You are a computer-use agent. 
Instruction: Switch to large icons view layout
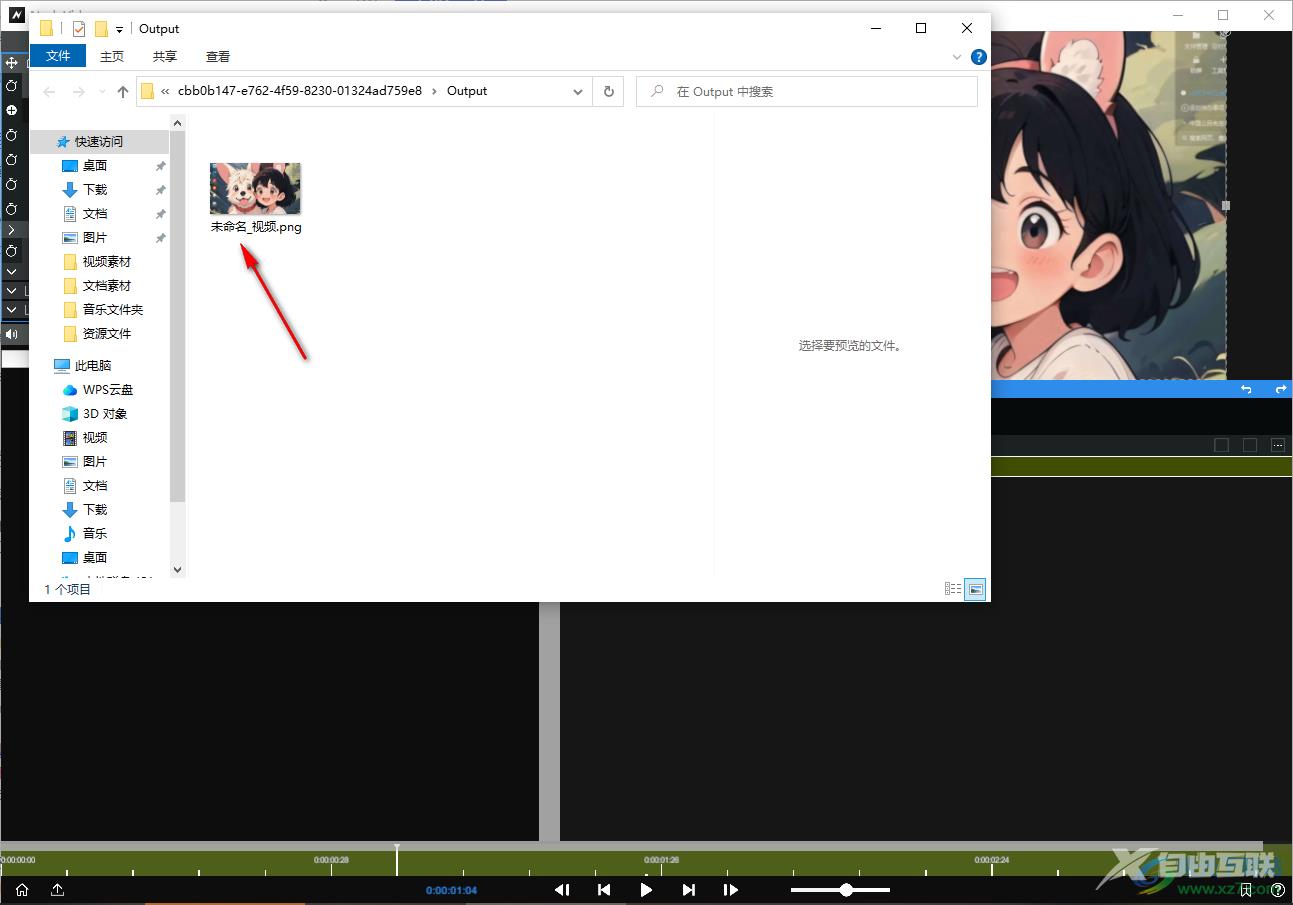coord(975,590)
